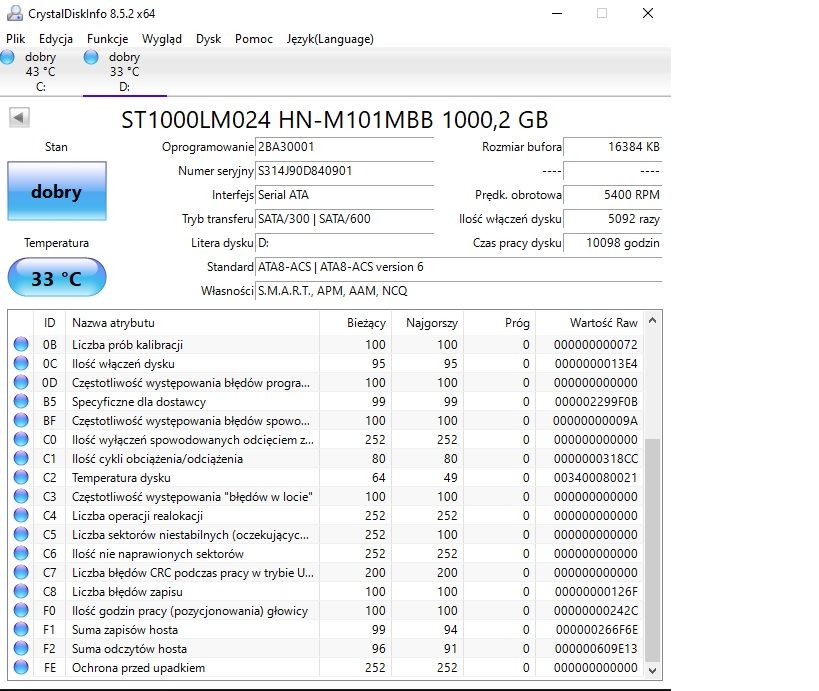Click the status orb of row F2
Viewport: 819px width, 691px height.
21,648
